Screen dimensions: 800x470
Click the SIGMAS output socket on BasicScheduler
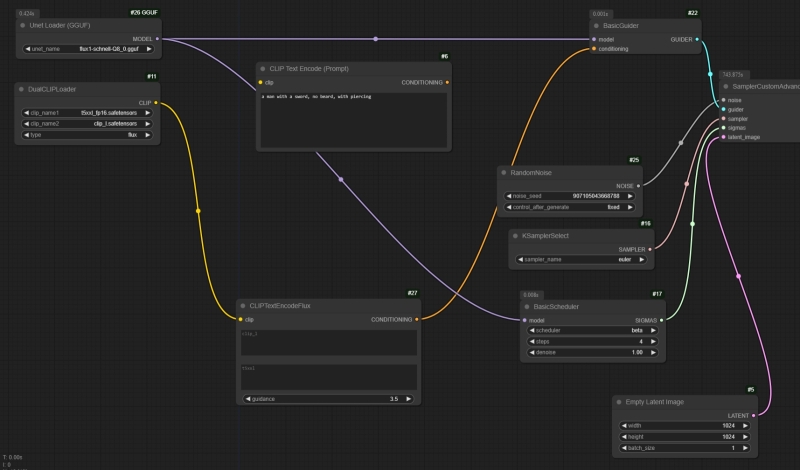[x=662, y=320]
